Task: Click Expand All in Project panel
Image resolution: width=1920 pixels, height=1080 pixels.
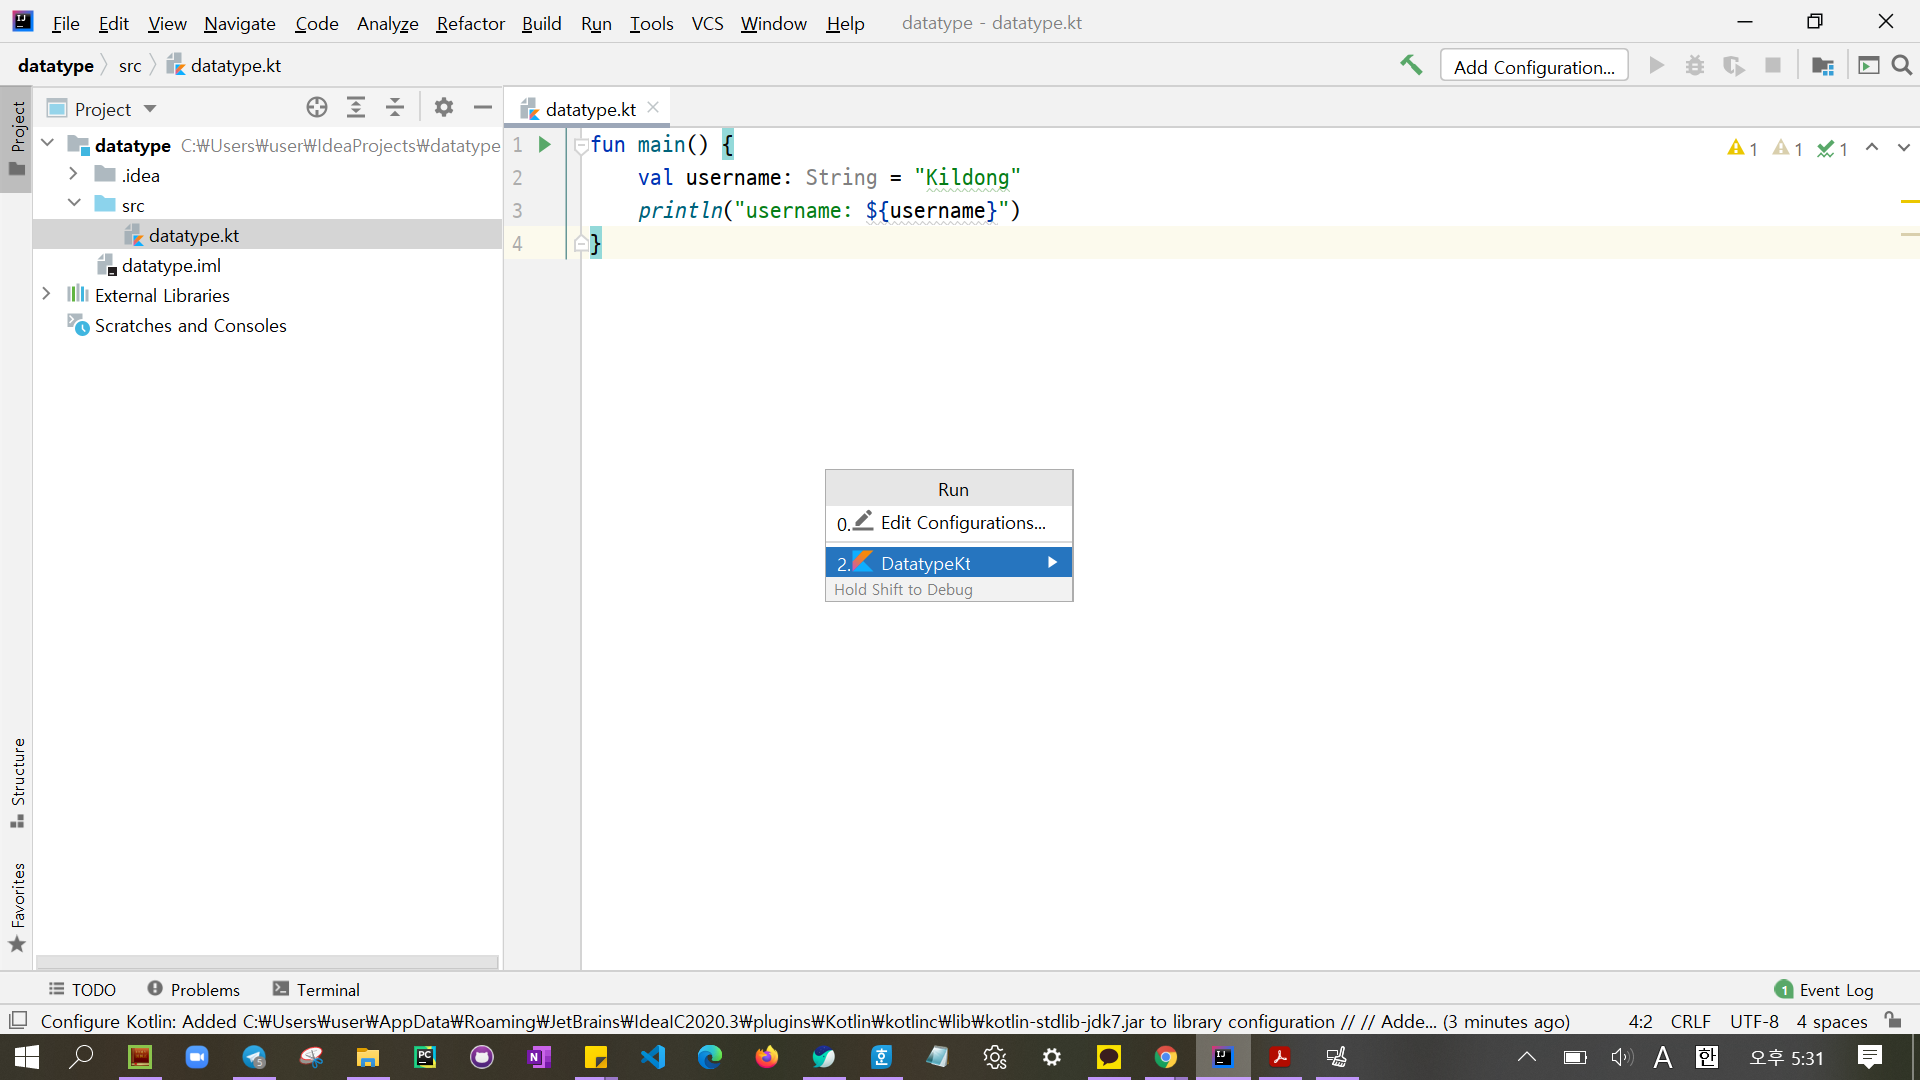Action: click(356, 108)
